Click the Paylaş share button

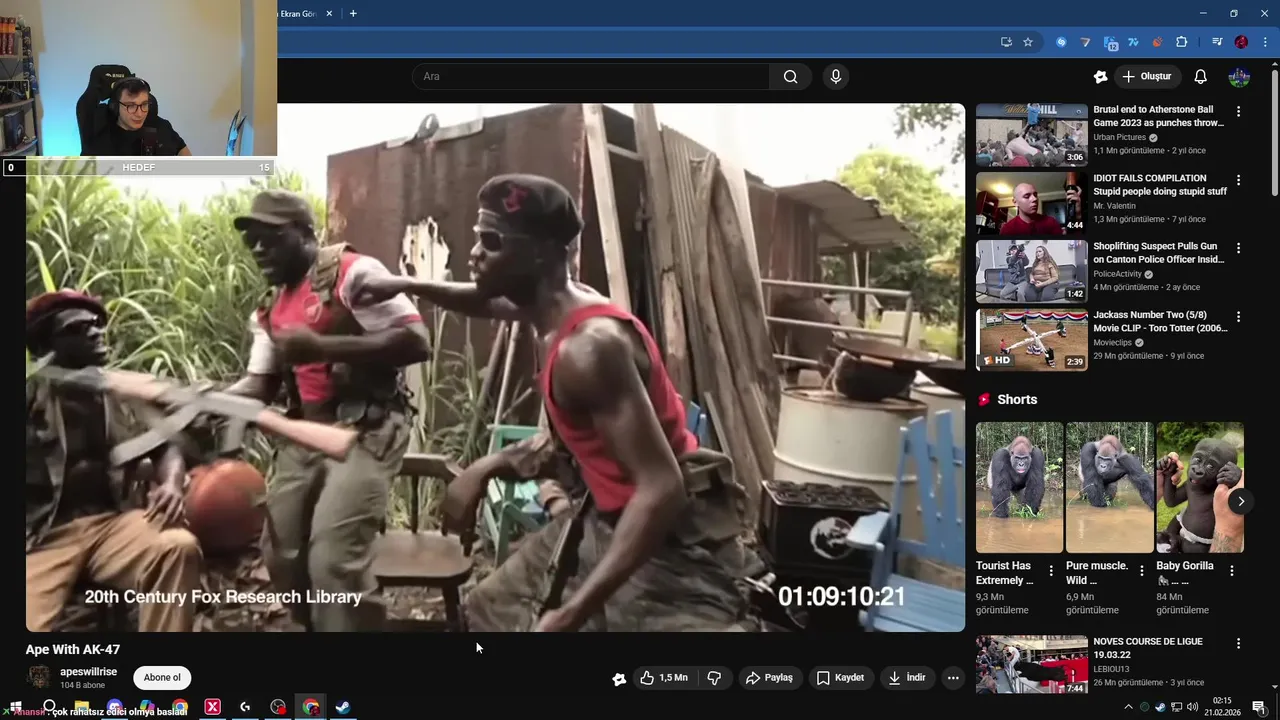click(769, 678)
